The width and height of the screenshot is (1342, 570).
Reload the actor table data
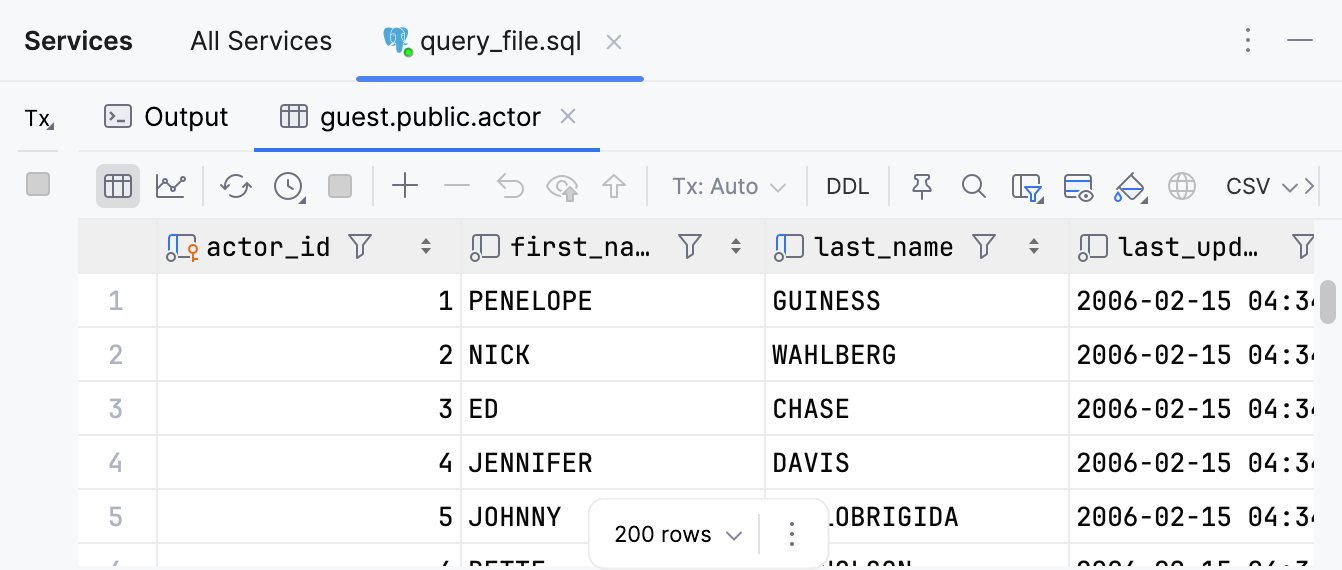pos(236,186)
